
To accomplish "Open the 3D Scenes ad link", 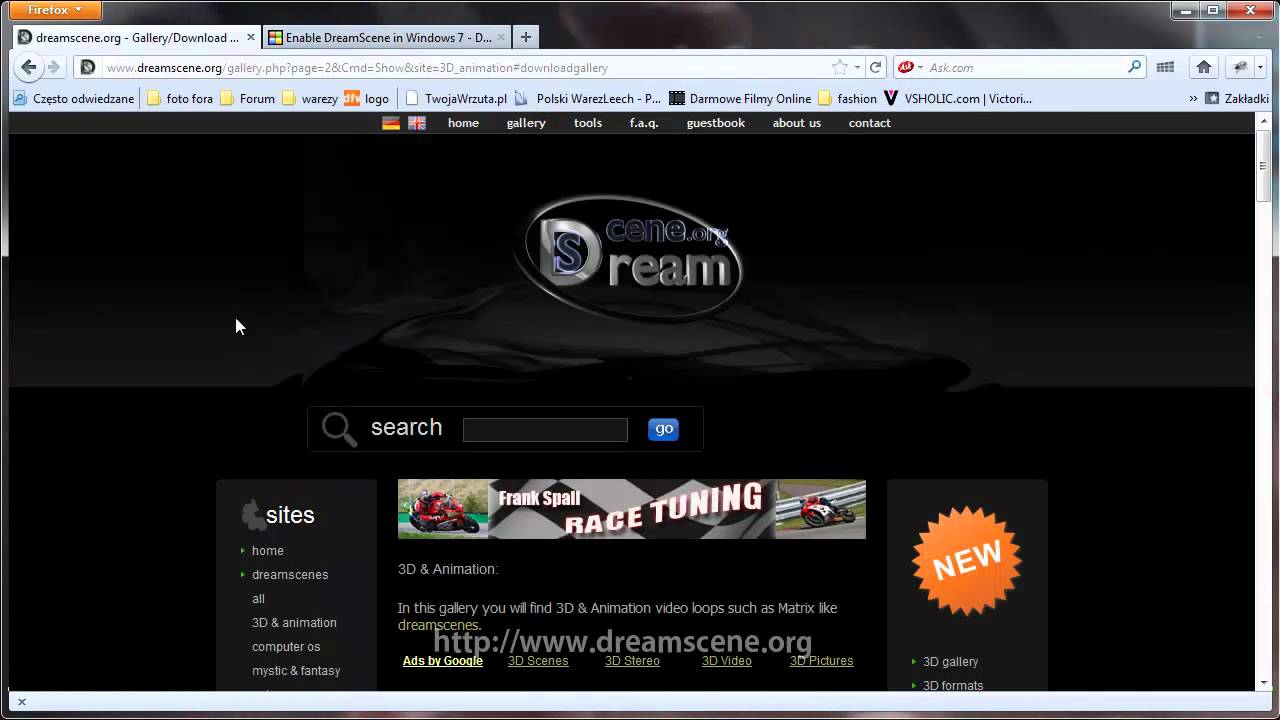I will pyautogui.click(x=538, y=661).
